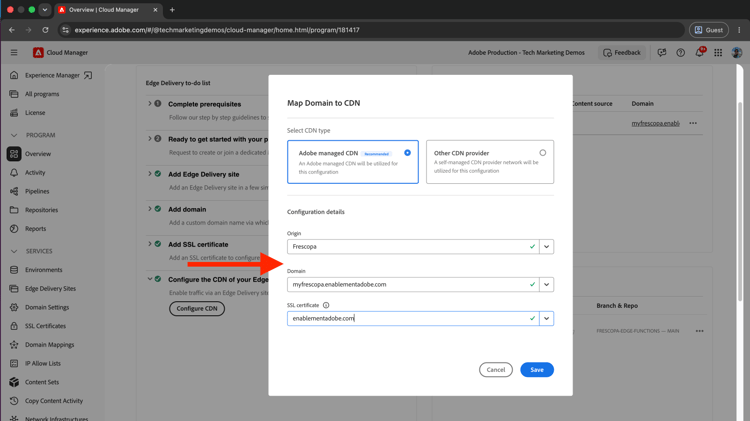This screenshot has height=421, width=750.
Task: Click the SSL Certificates lock icon
Action: [14, 326]
